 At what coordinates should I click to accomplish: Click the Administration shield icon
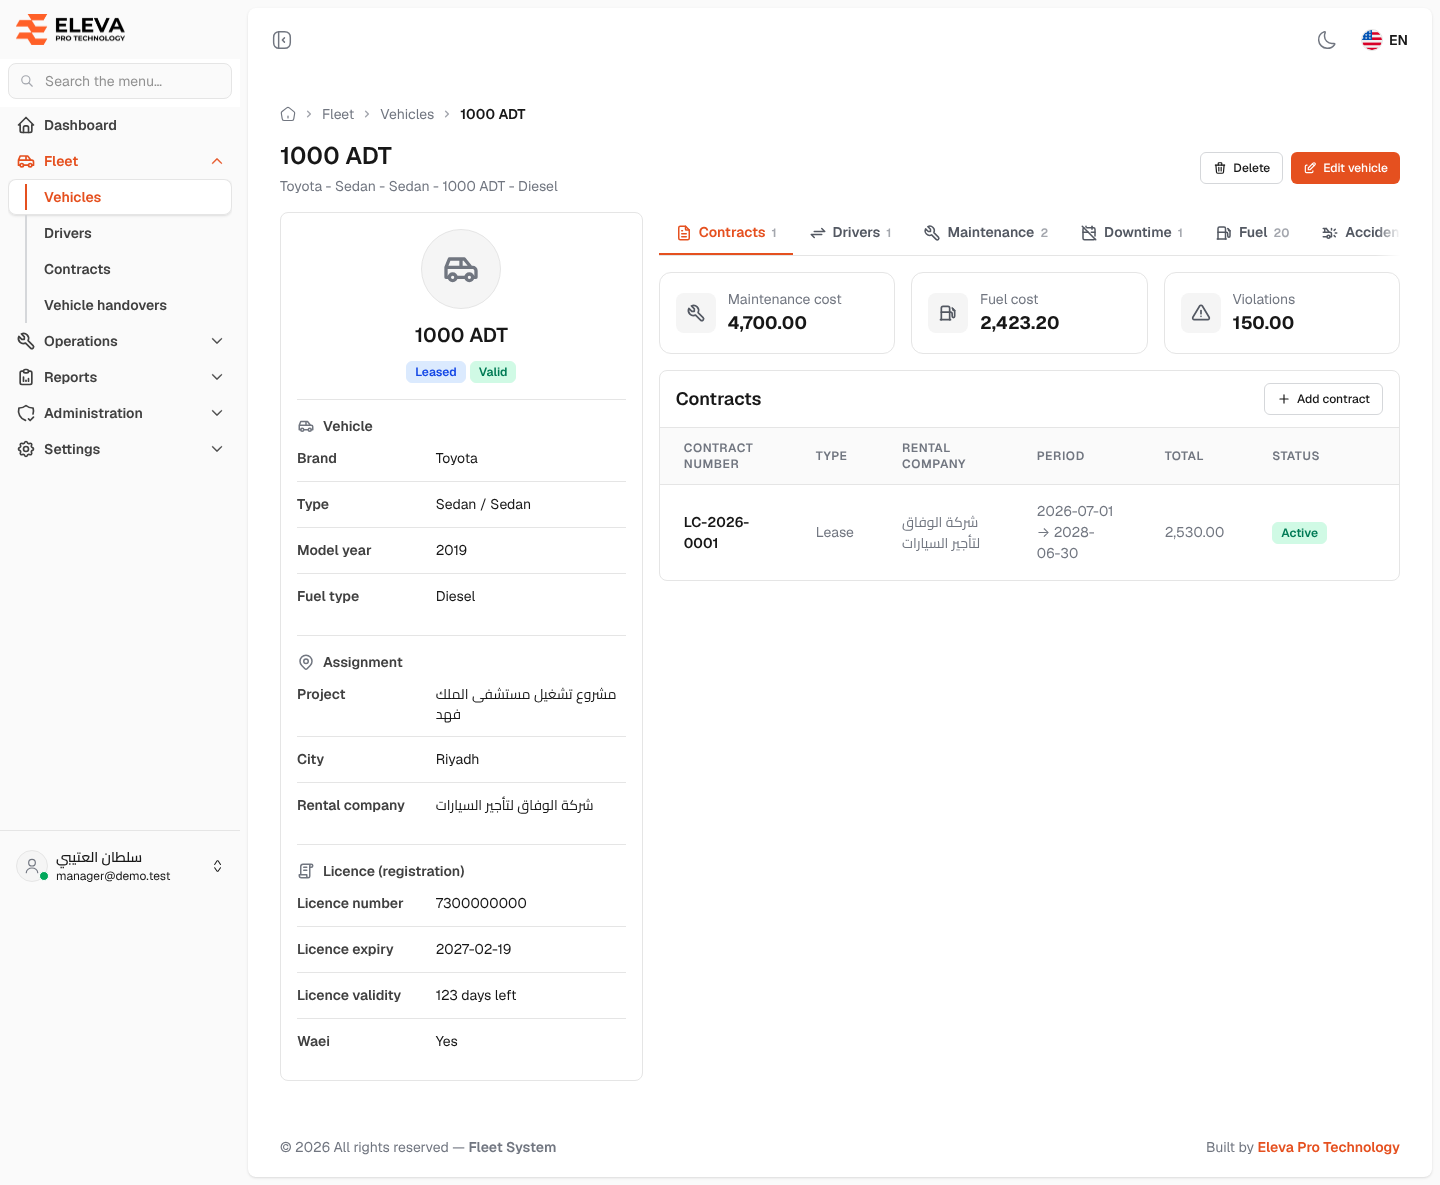click(x=26, y=413)
